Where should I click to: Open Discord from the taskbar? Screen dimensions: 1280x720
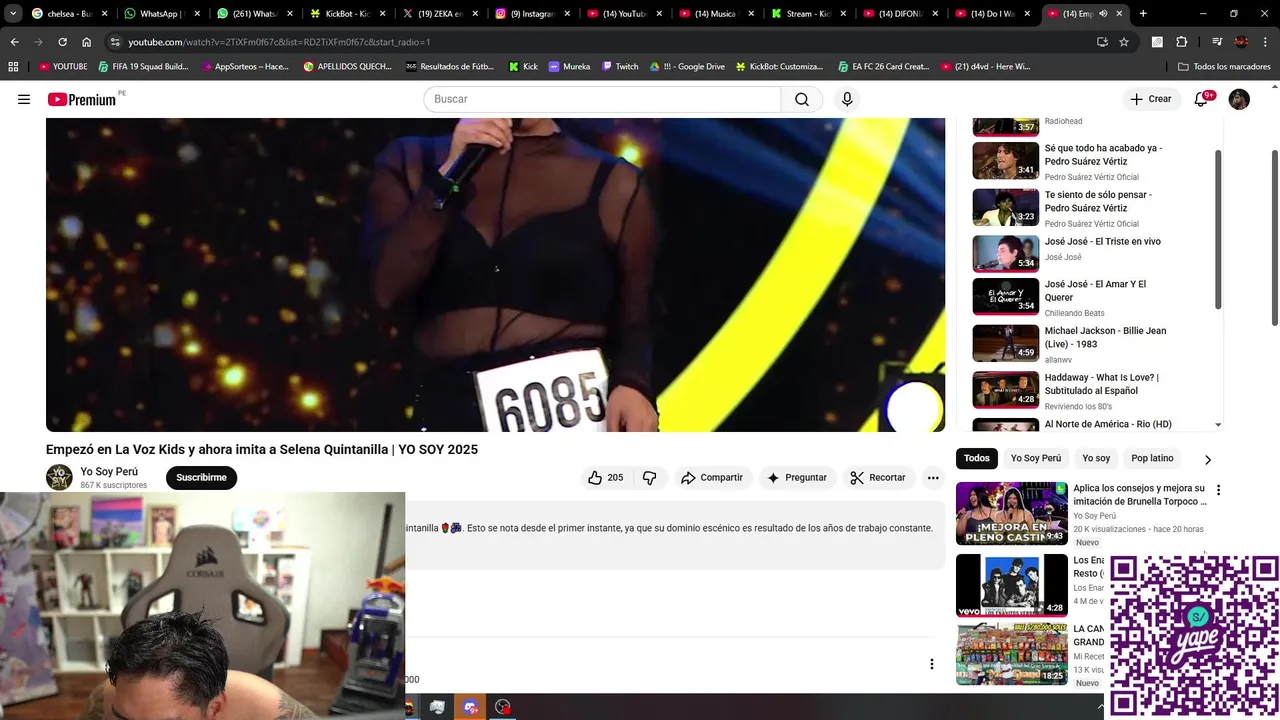point(470,707)
